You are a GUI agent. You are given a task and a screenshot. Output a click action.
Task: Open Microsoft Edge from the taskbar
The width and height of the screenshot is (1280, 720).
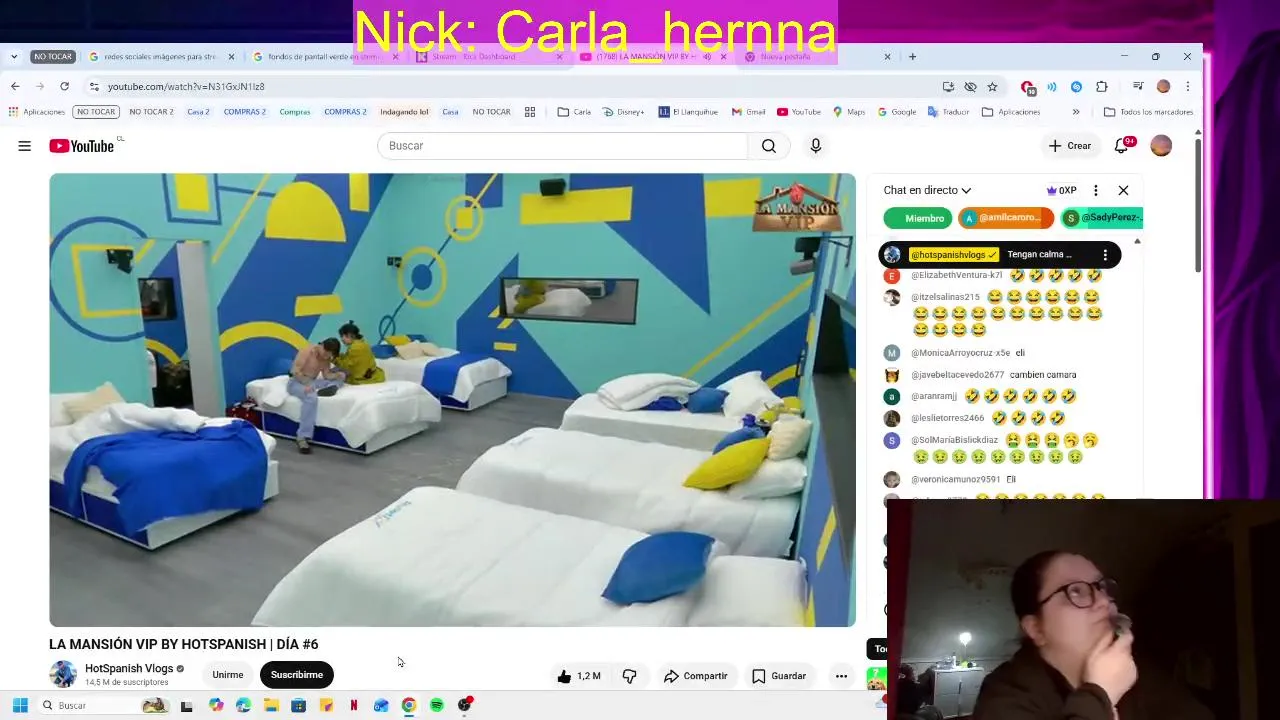243,705
